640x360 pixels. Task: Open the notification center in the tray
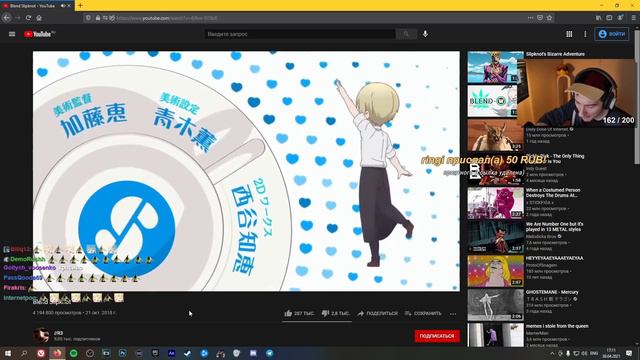[x=629, y=353]
